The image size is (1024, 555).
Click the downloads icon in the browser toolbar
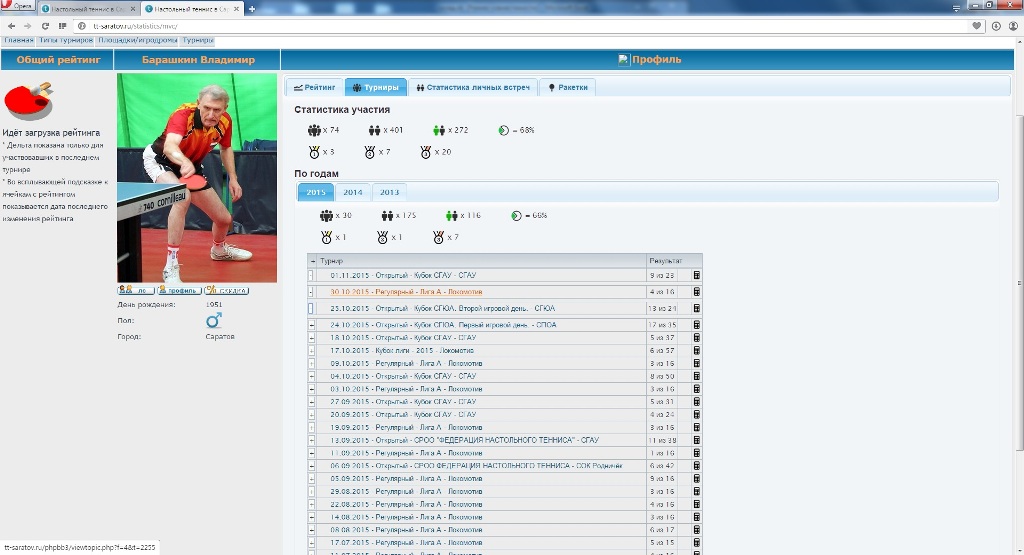996,26
